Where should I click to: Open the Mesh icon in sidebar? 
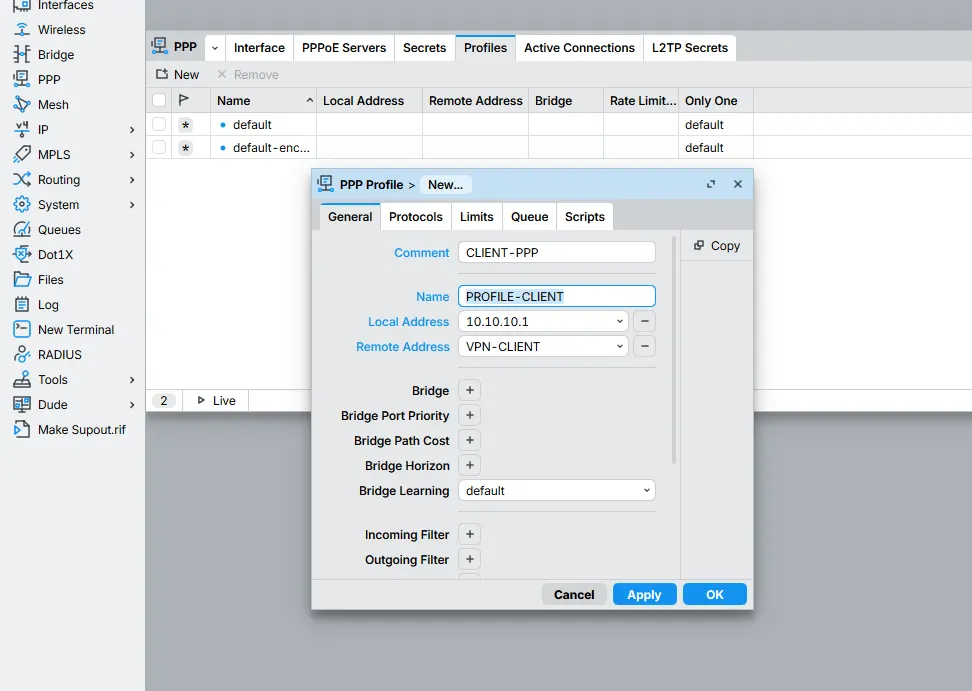tap(21, 105)
